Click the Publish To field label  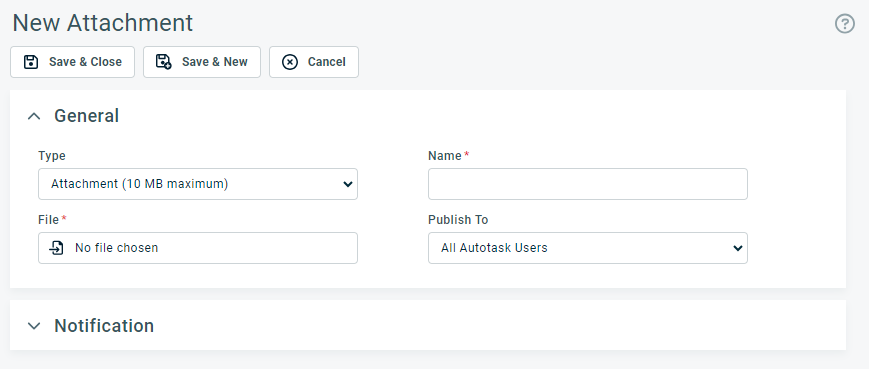coord(458,220)
